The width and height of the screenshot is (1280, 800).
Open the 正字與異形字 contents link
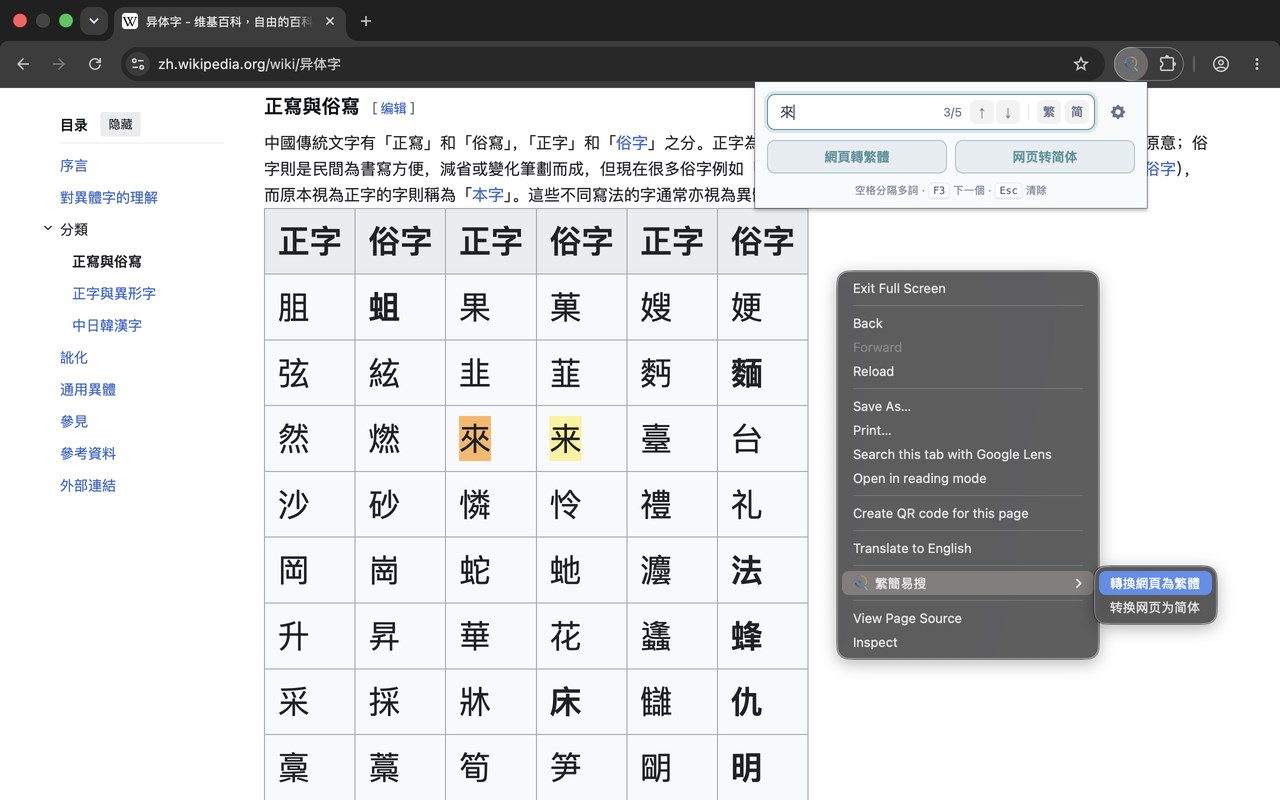click(114, 293)
